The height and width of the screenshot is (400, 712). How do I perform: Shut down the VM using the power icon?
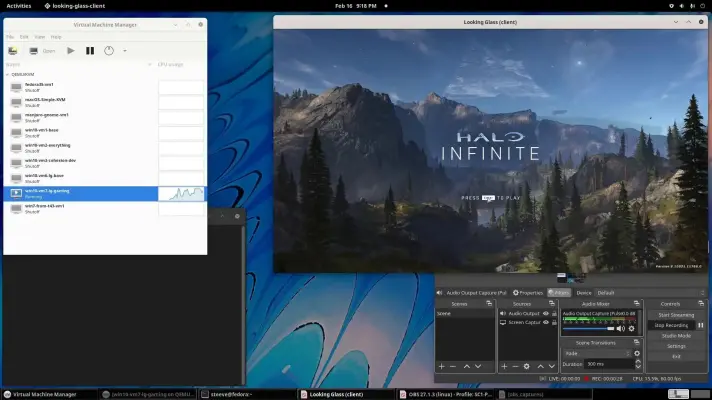(x=109, y=51)
